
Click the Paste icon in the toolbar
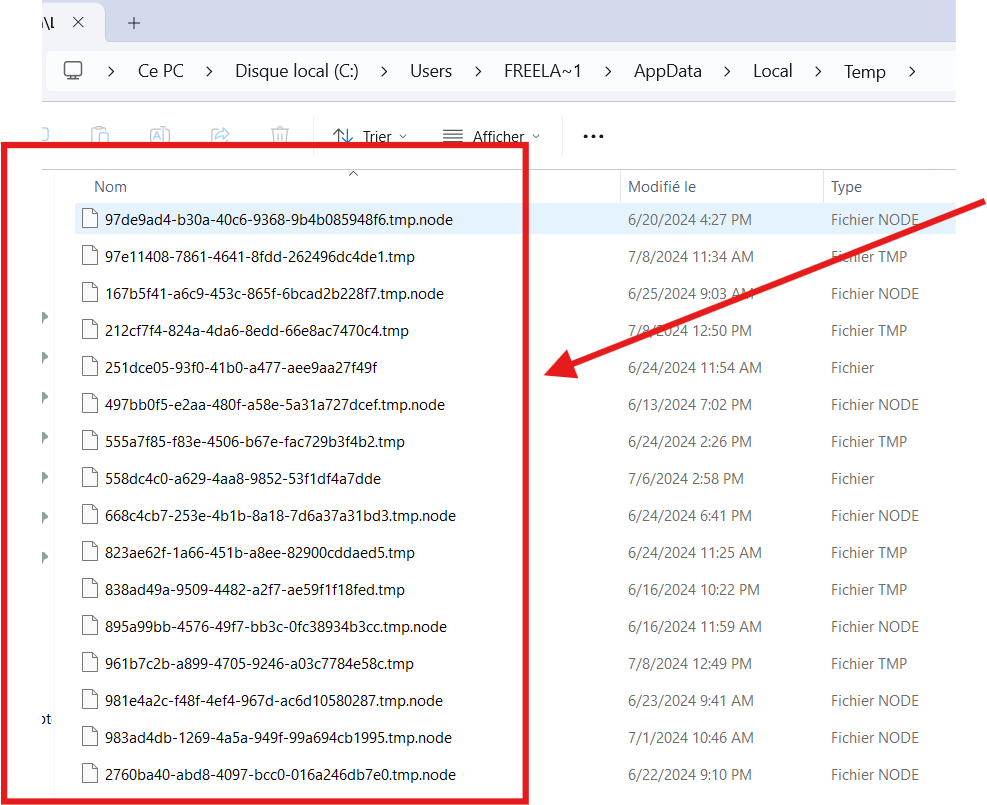coord(100,135)
